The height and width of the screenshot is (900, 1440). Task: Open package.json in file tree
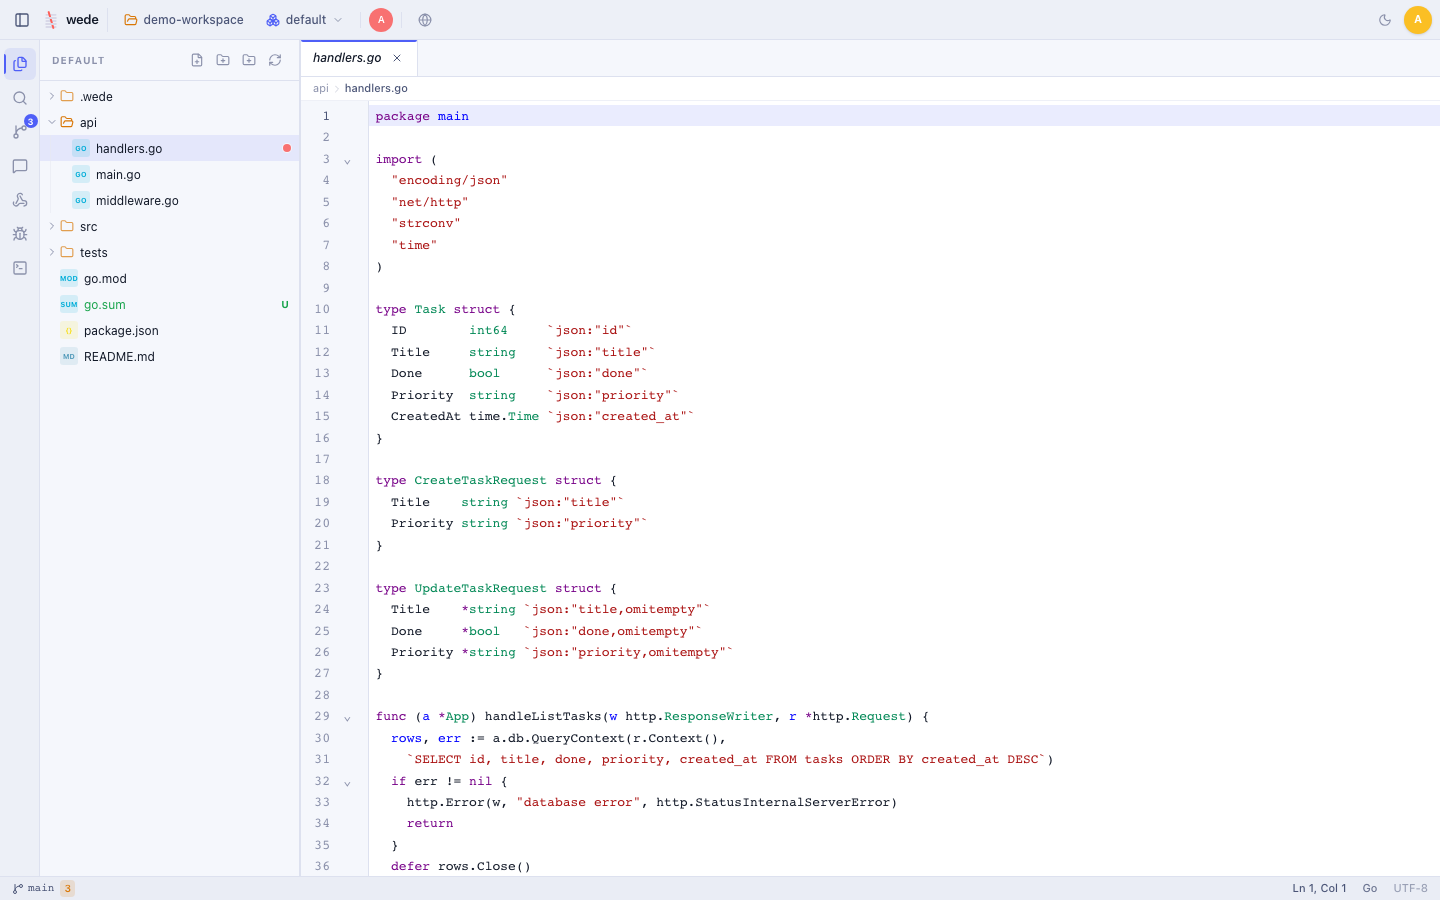click(x=170, y=330)
